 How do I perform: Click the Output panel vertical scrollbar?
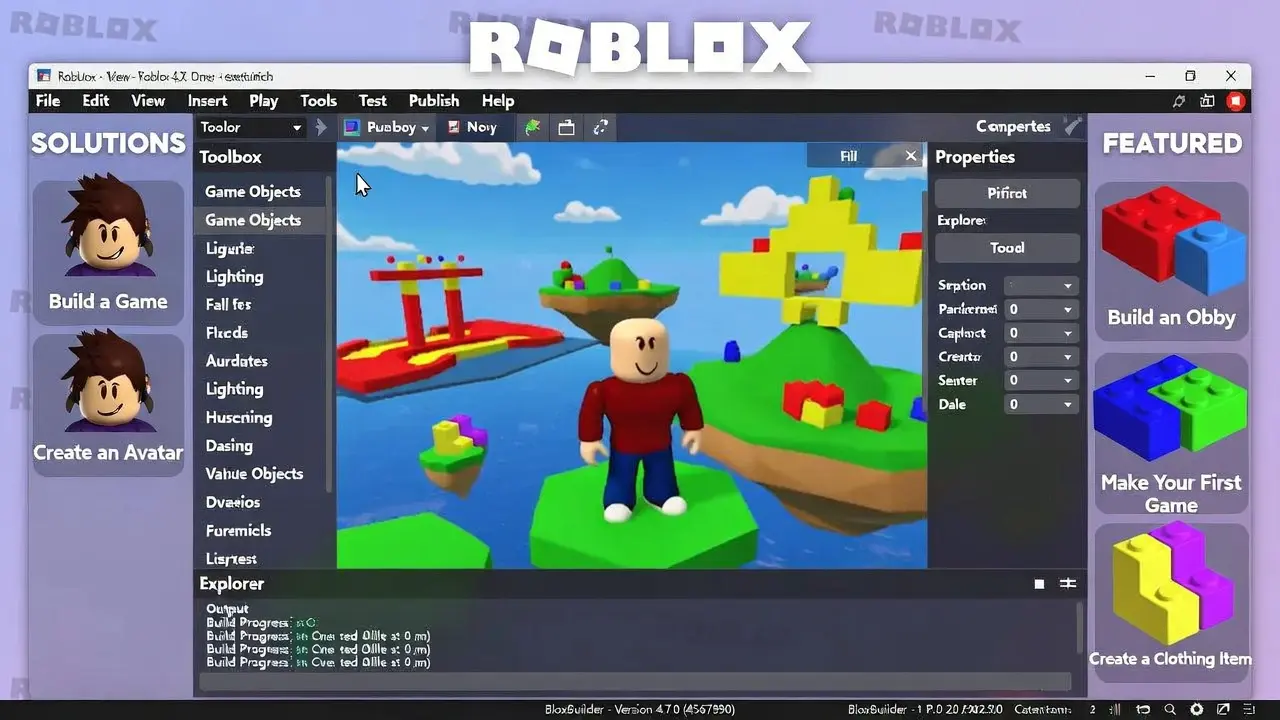(1079, 628)
